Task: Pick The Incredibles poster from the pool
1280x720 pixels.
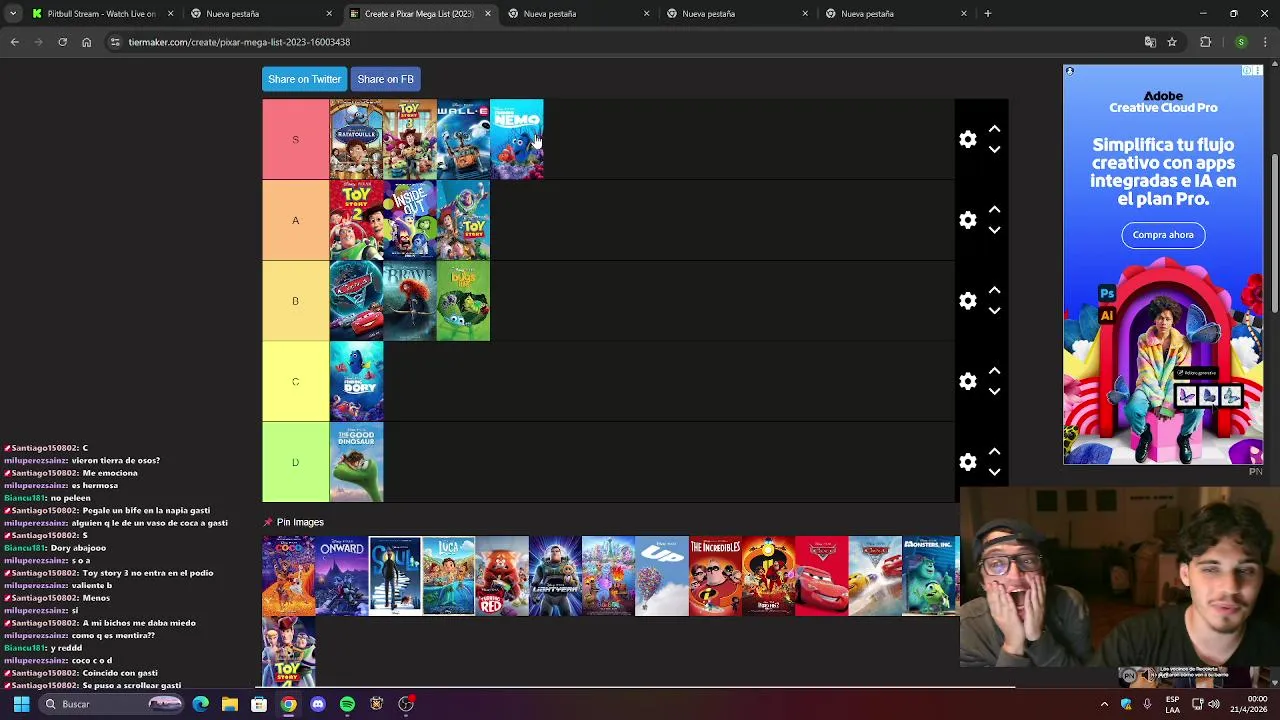Action: pyautogui.click(x=715, y=576)
